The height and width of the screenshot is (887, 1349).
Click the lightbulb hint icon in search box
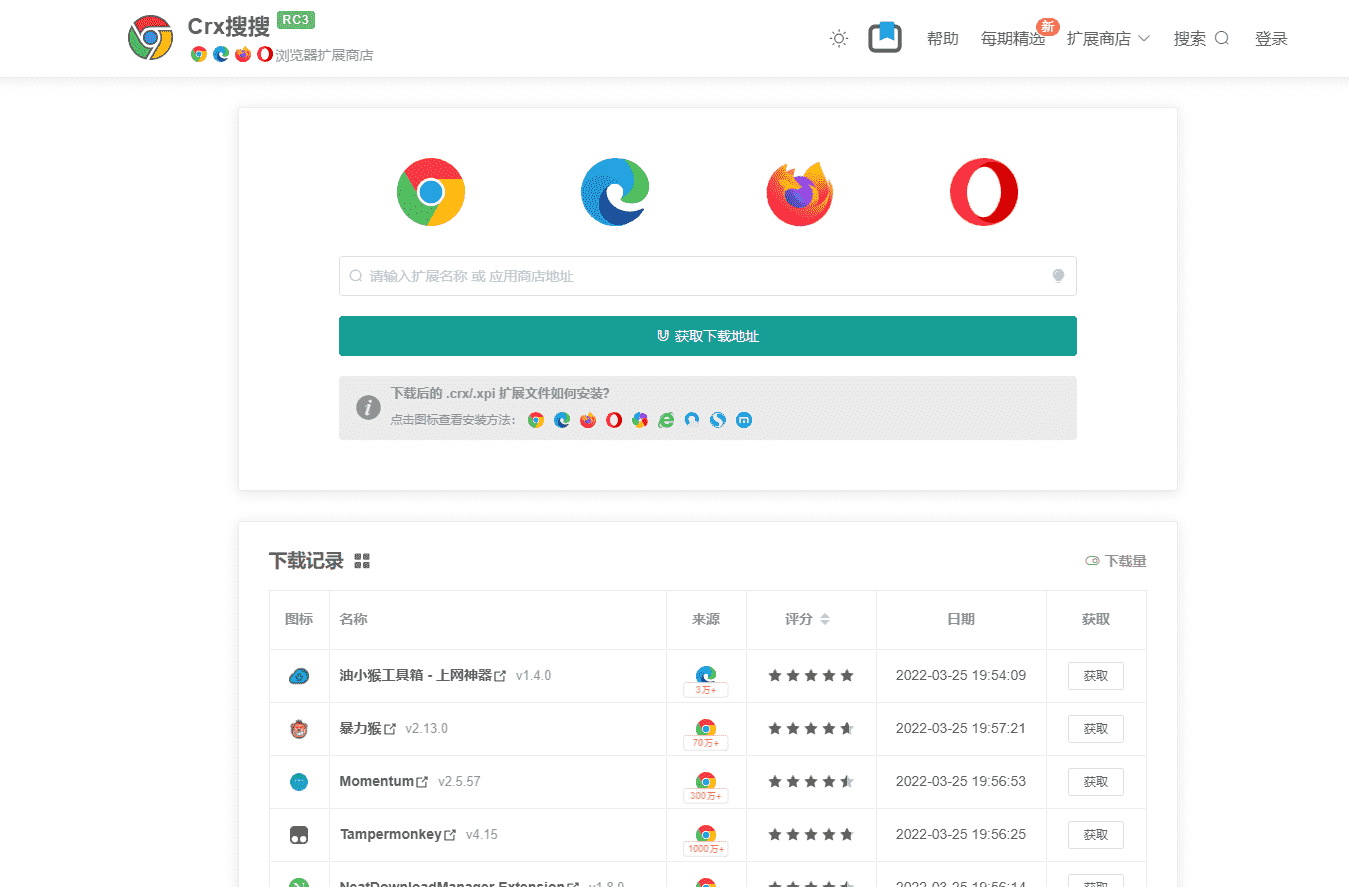point(1058,276)
